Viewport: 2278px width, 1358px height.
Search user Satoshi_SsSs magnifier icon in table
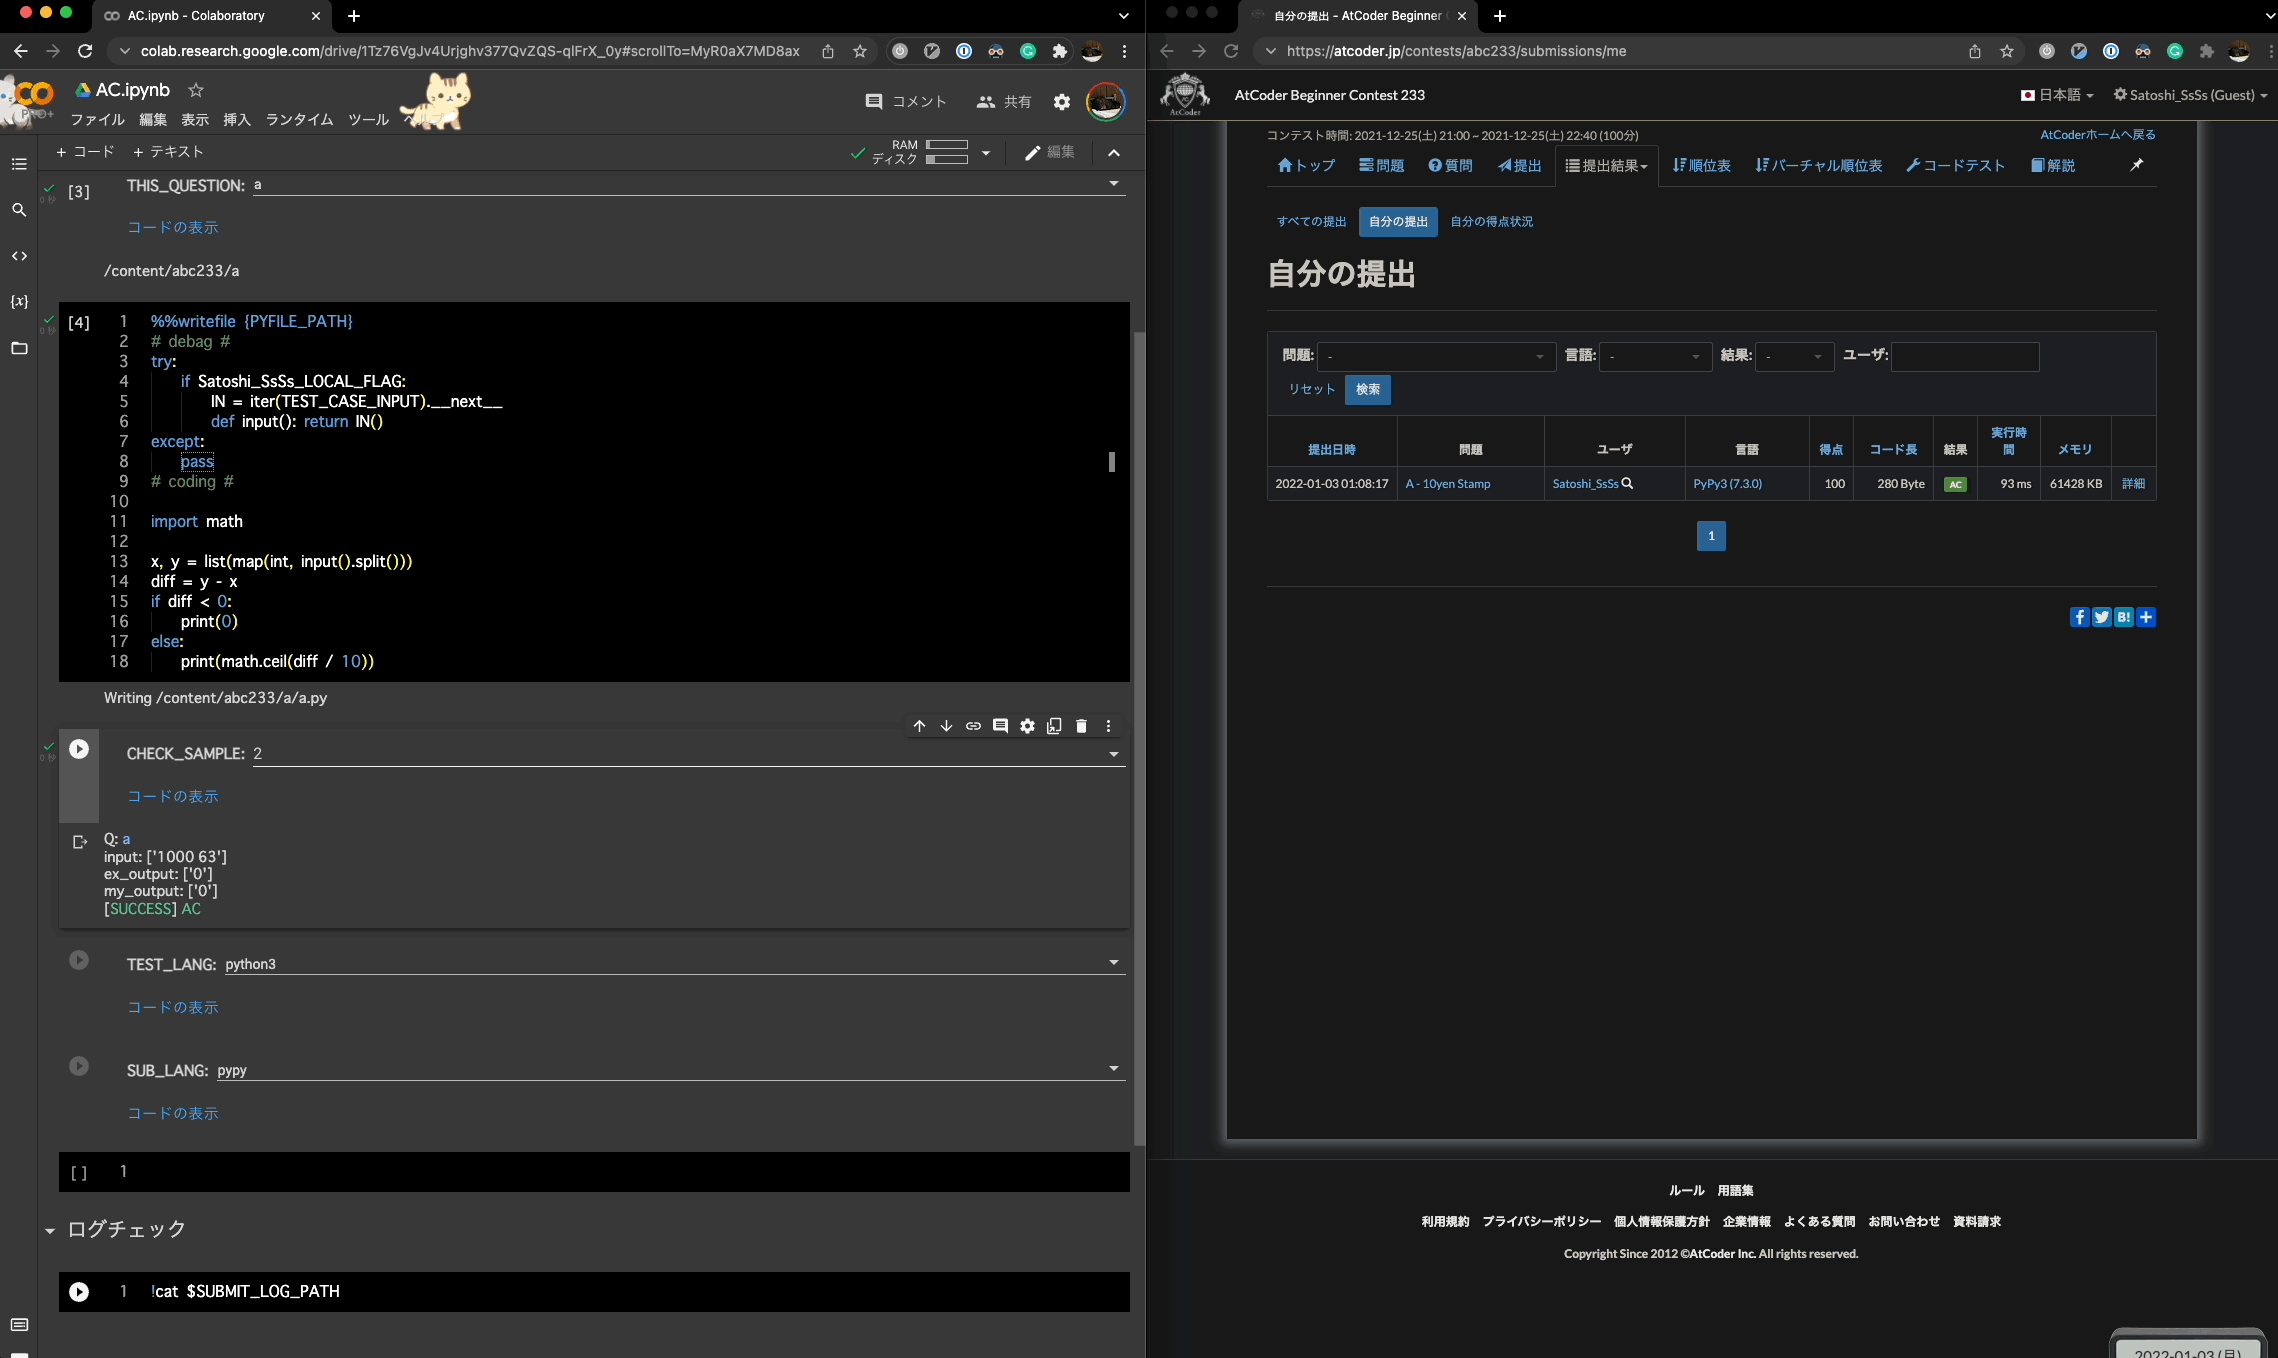click(1627, 483)
